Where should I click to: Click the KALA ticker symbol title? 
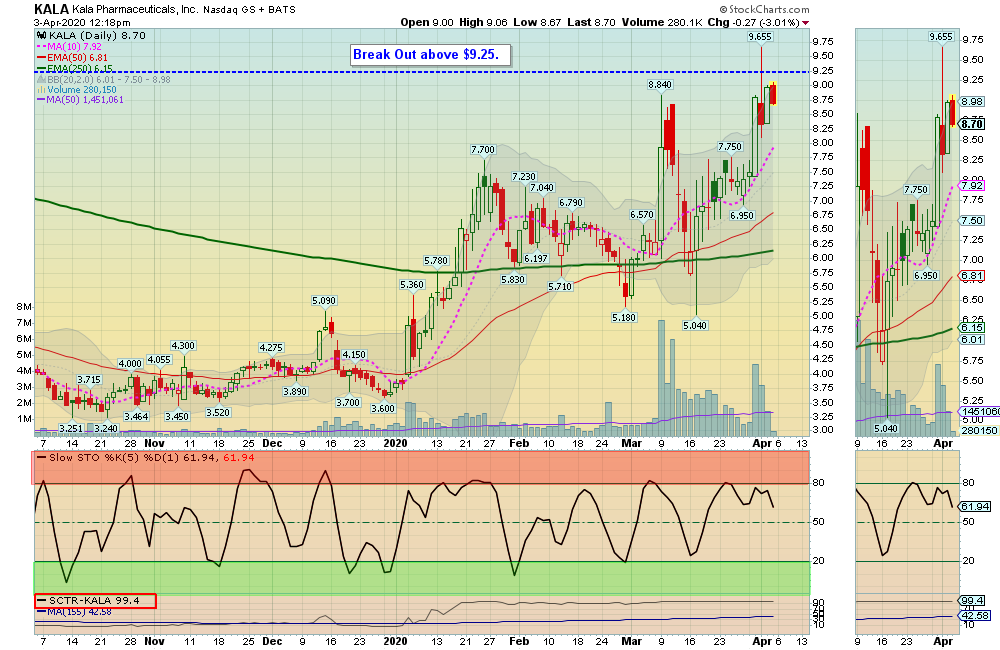tap(51, 9)
